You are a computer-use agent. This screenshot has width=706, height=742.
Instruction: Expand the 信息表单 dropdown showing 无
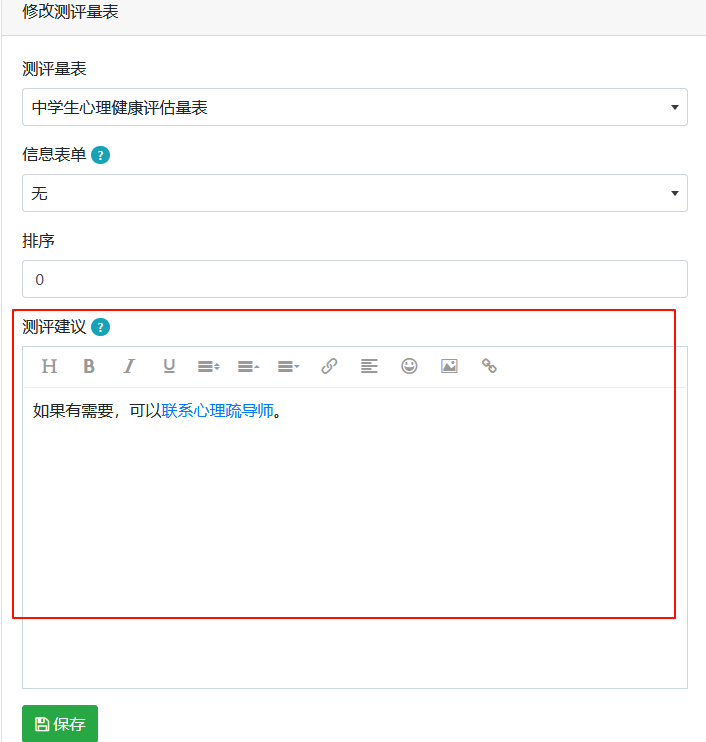click(355, 193)
